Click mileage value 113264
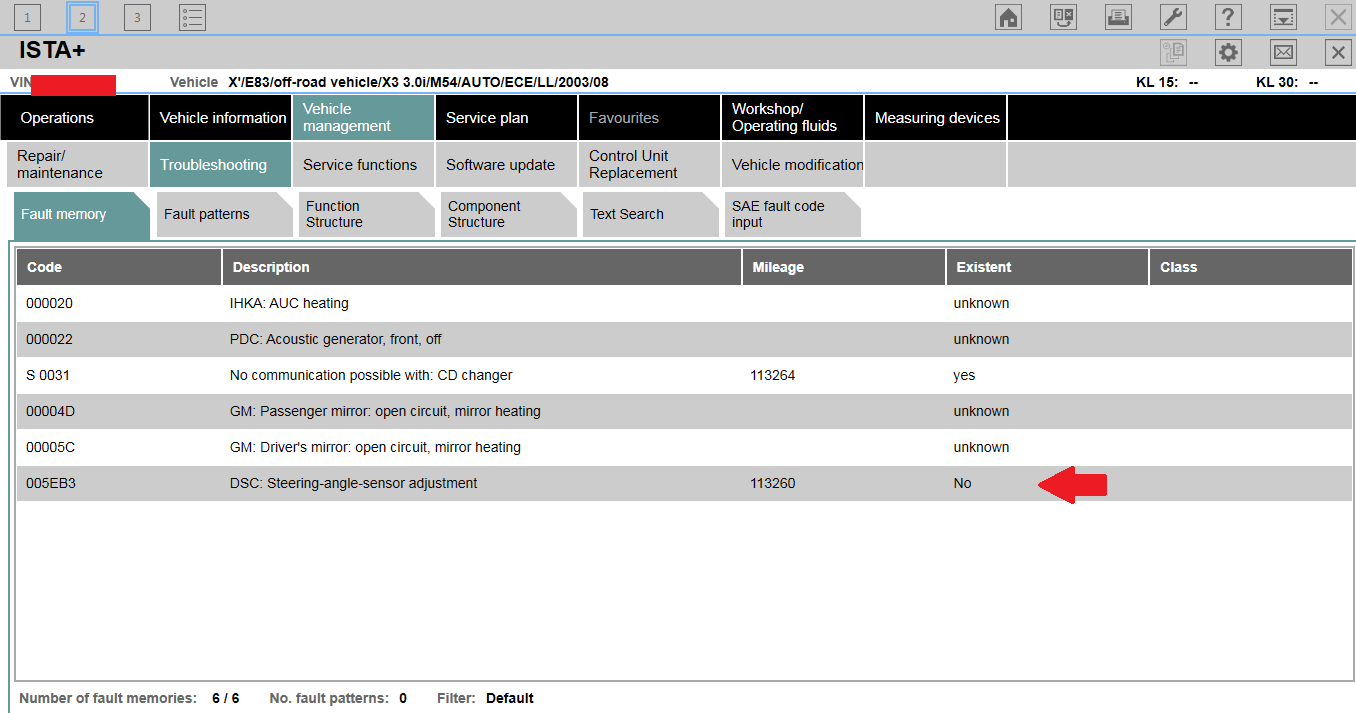 click(772, 375)
